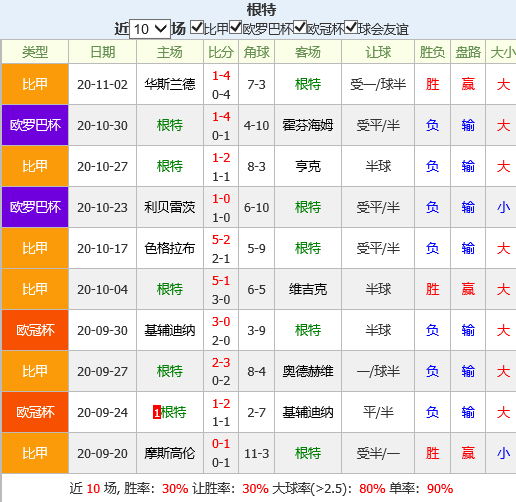Open 利贝雷茨 team link
The width and height of the screenshot is (516, 502).
coord(170,207)
